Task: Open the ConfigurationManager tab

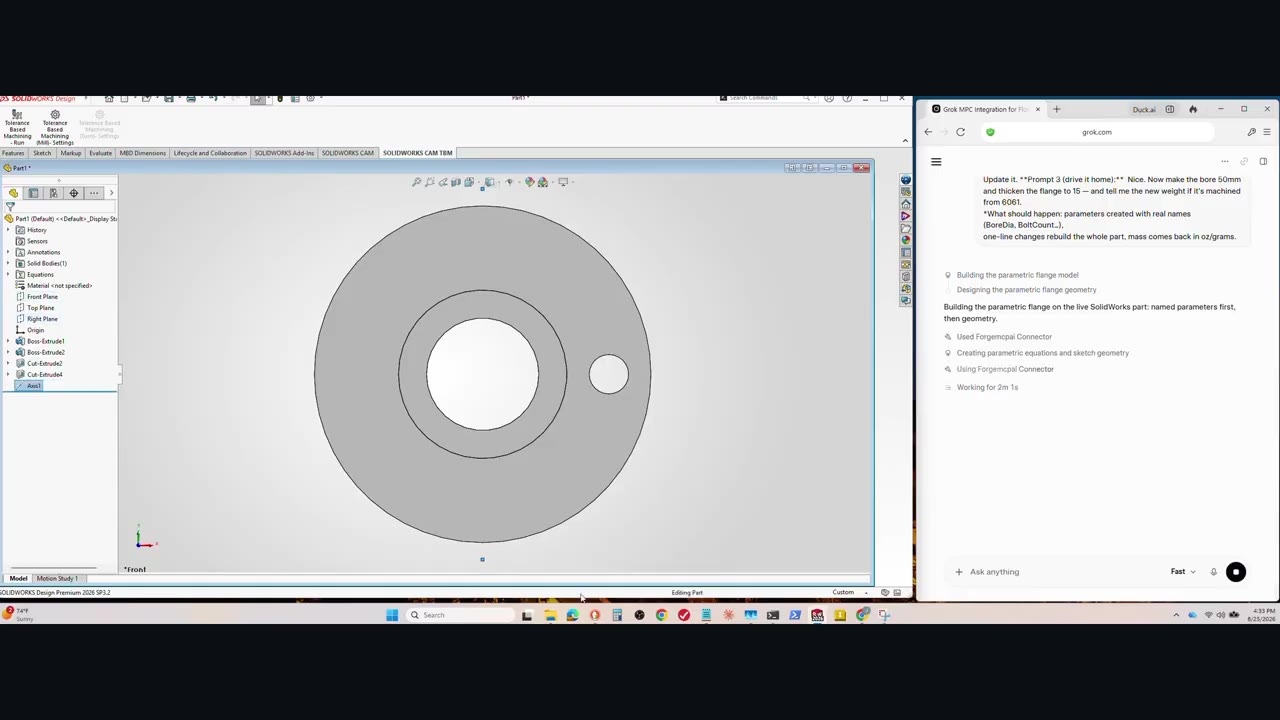Action: coord(53,193)
